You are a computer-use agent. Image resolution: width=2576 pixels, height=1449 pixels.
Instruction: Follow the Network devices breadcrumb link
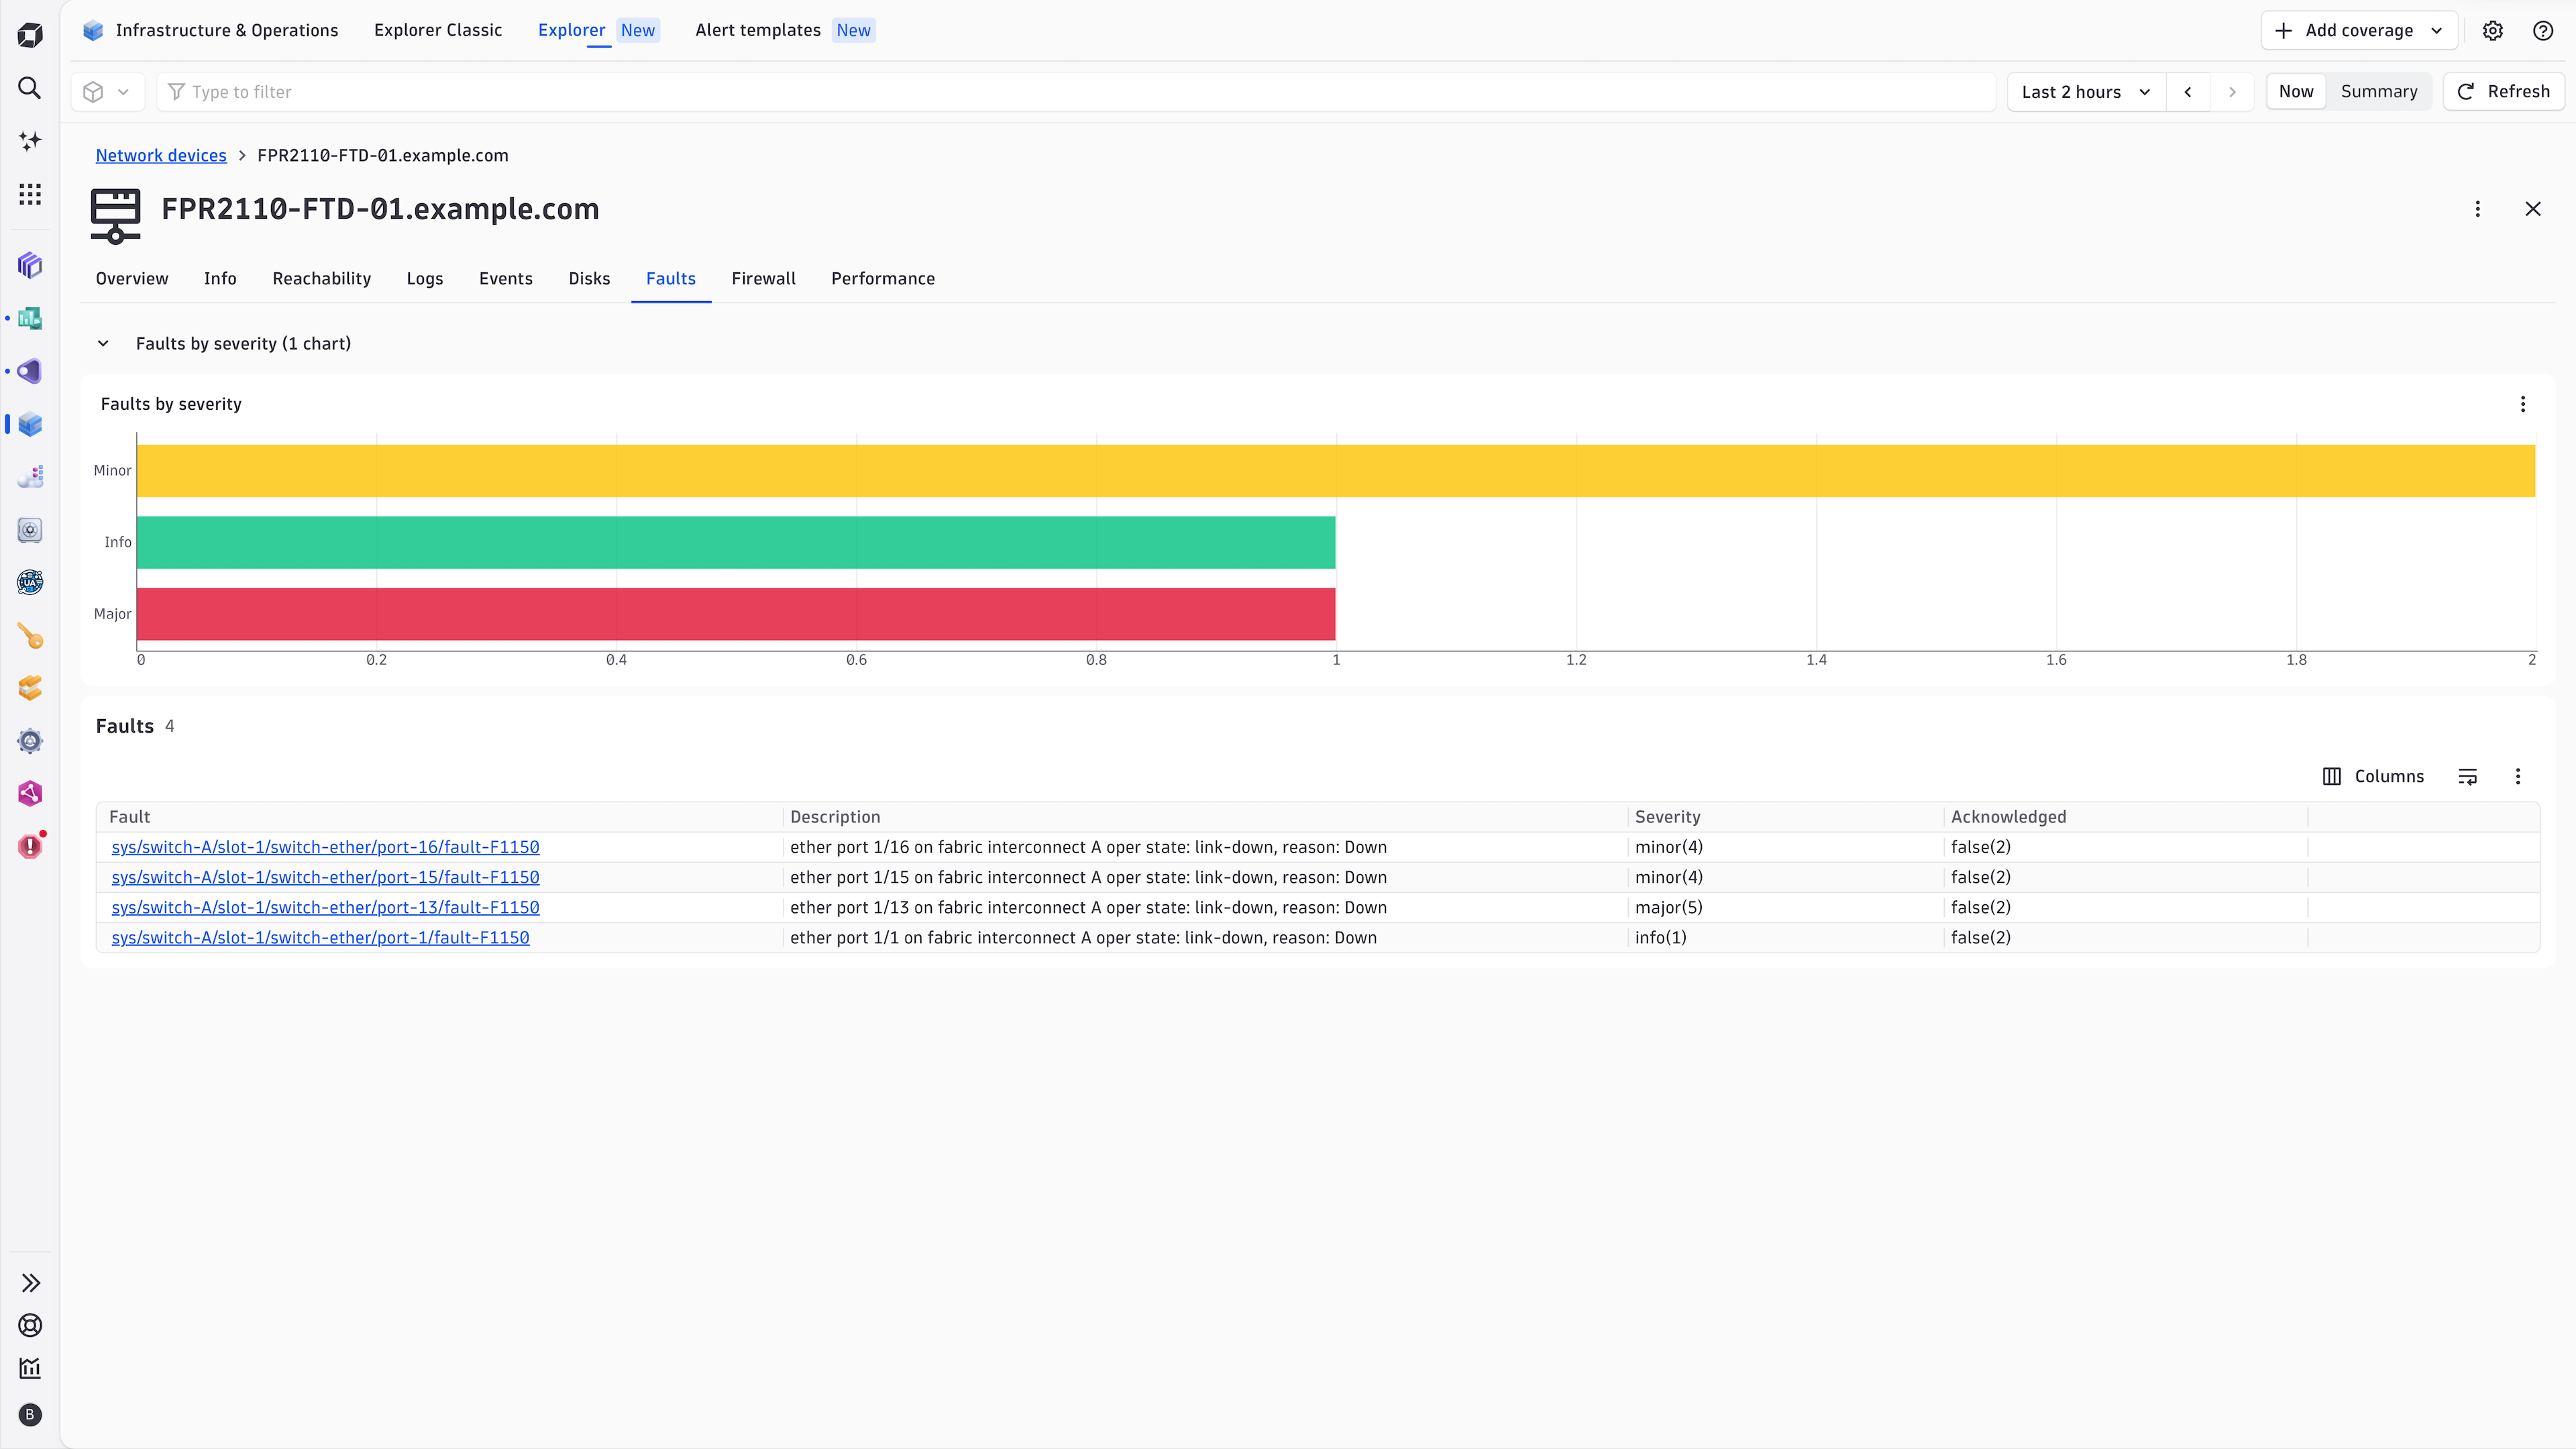tap(161, 156)
